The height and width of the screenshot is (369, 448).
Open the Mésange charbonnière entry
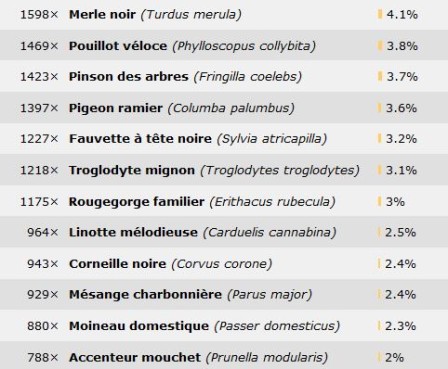(145, 295)
